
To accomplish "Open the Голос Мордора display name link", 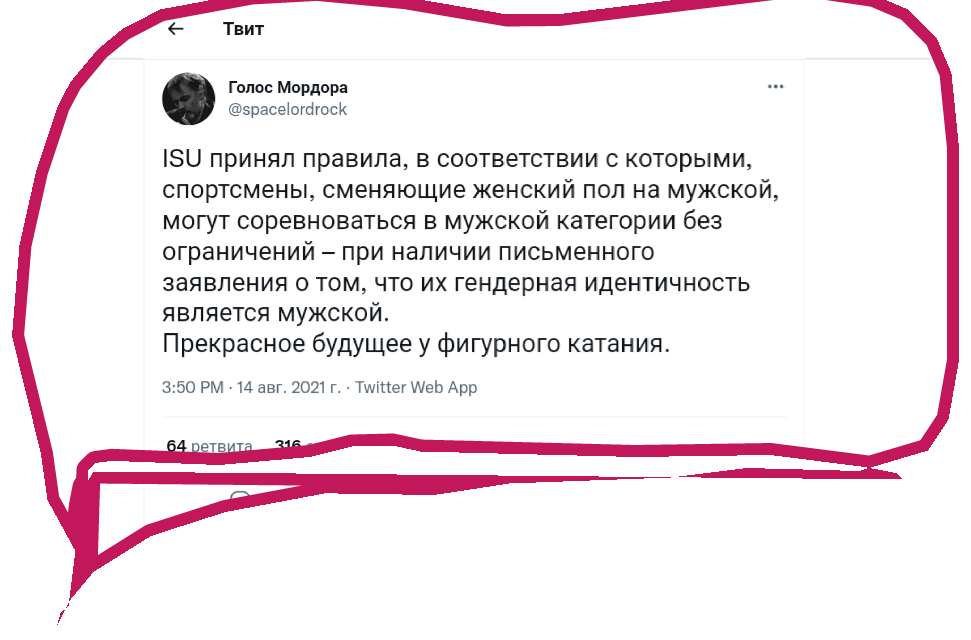I will (x=288, y=87).
